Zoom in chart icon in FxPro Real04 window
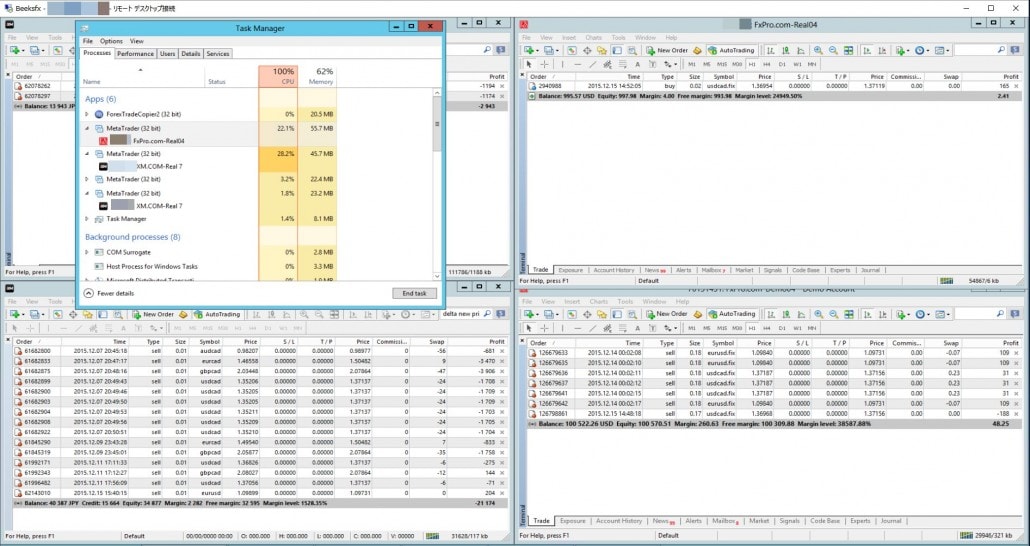The image size is (1030, 546). (818, 50)
